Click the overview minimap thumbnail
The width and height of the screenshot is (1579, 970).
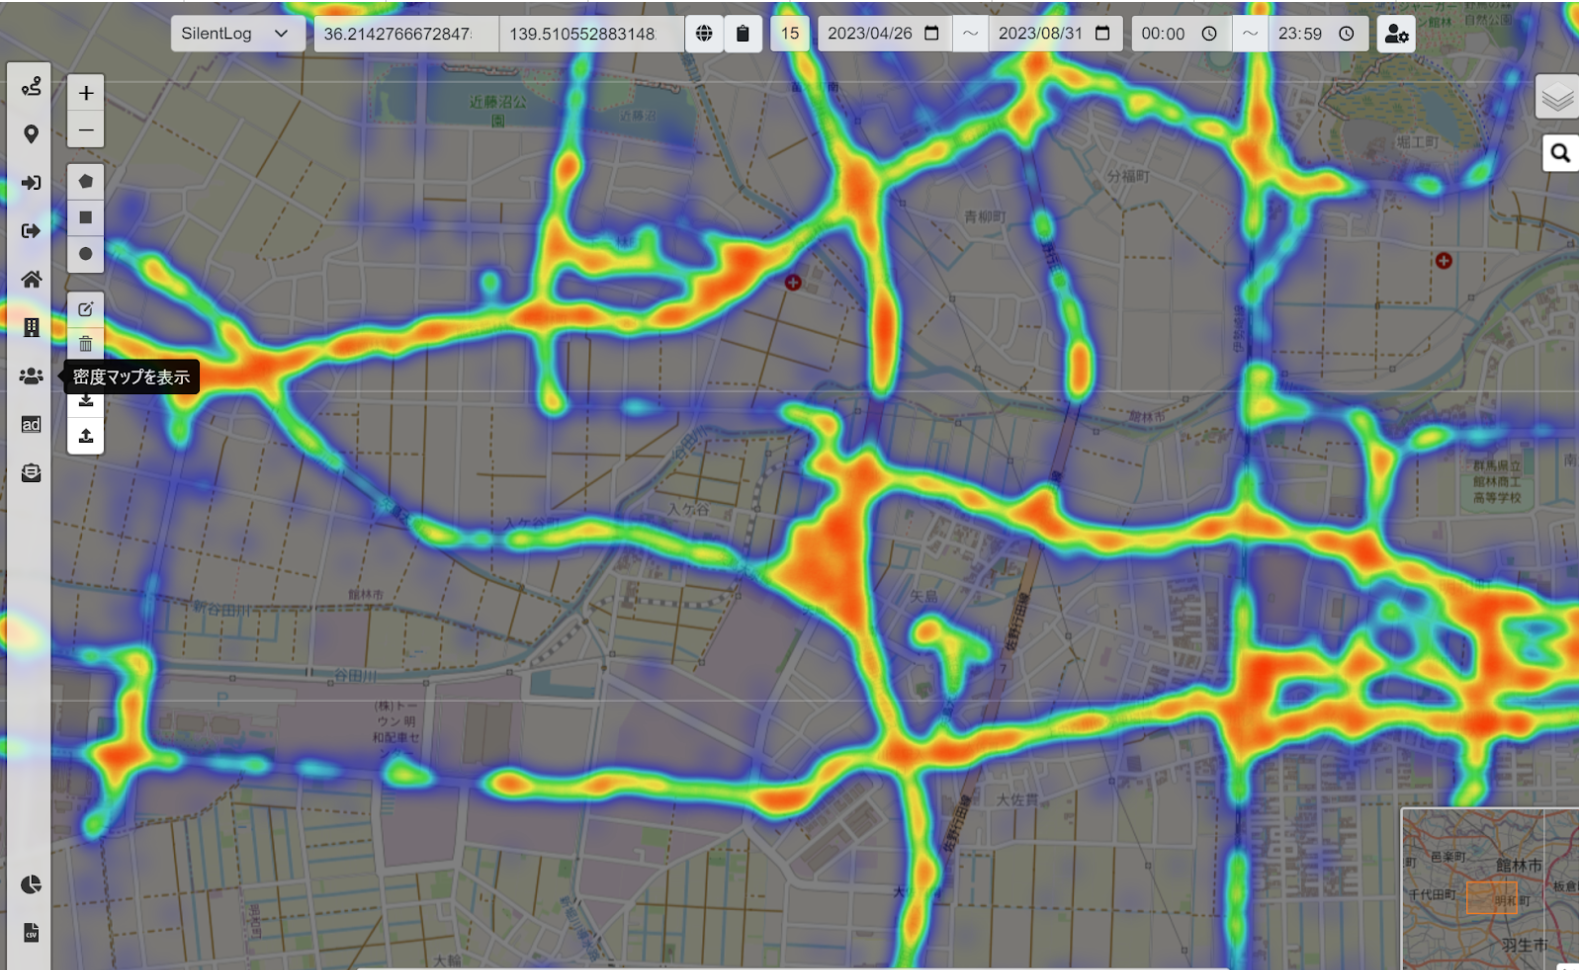click(1490, 888)
